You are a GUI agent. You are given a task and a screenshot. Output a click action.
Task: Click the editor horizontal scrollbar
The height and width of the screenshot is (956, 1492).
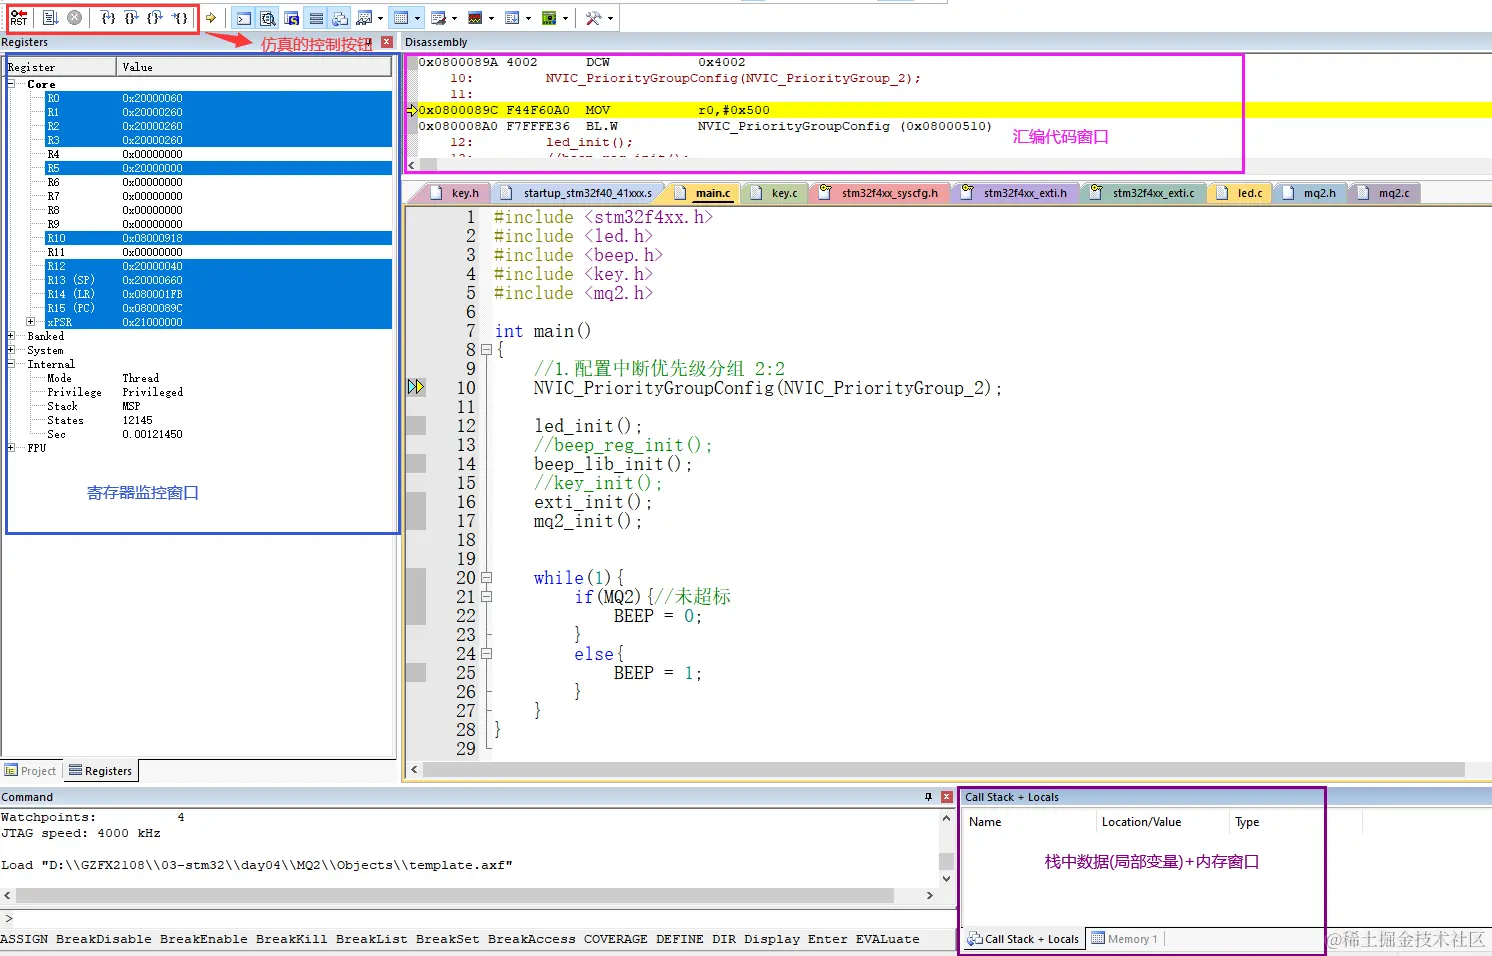pos(943,770)
